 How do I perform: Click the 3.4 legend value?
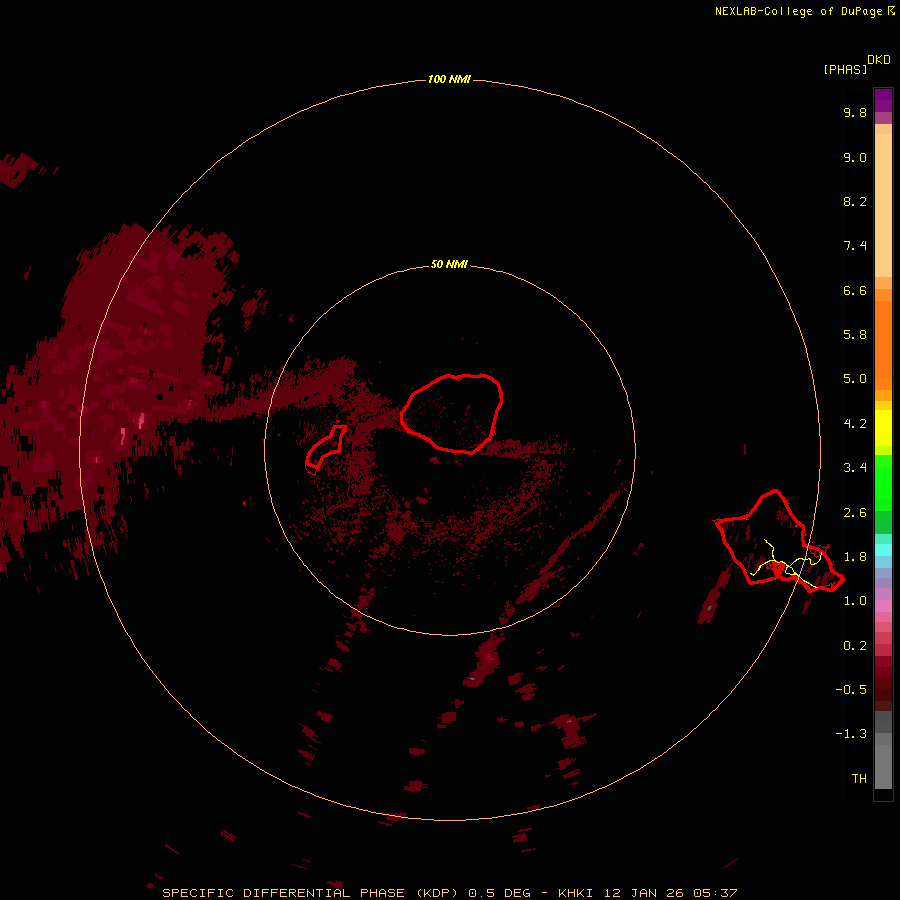[855, 468]
